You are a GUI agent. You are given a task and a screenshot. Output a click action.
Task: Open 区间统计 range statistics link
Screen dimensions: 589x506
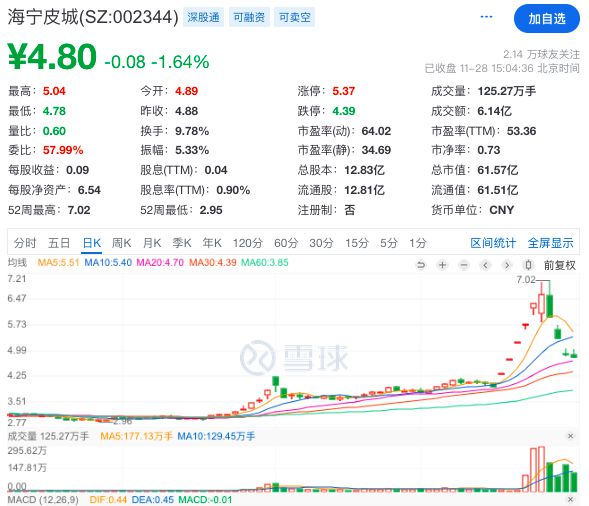point(493,243)
